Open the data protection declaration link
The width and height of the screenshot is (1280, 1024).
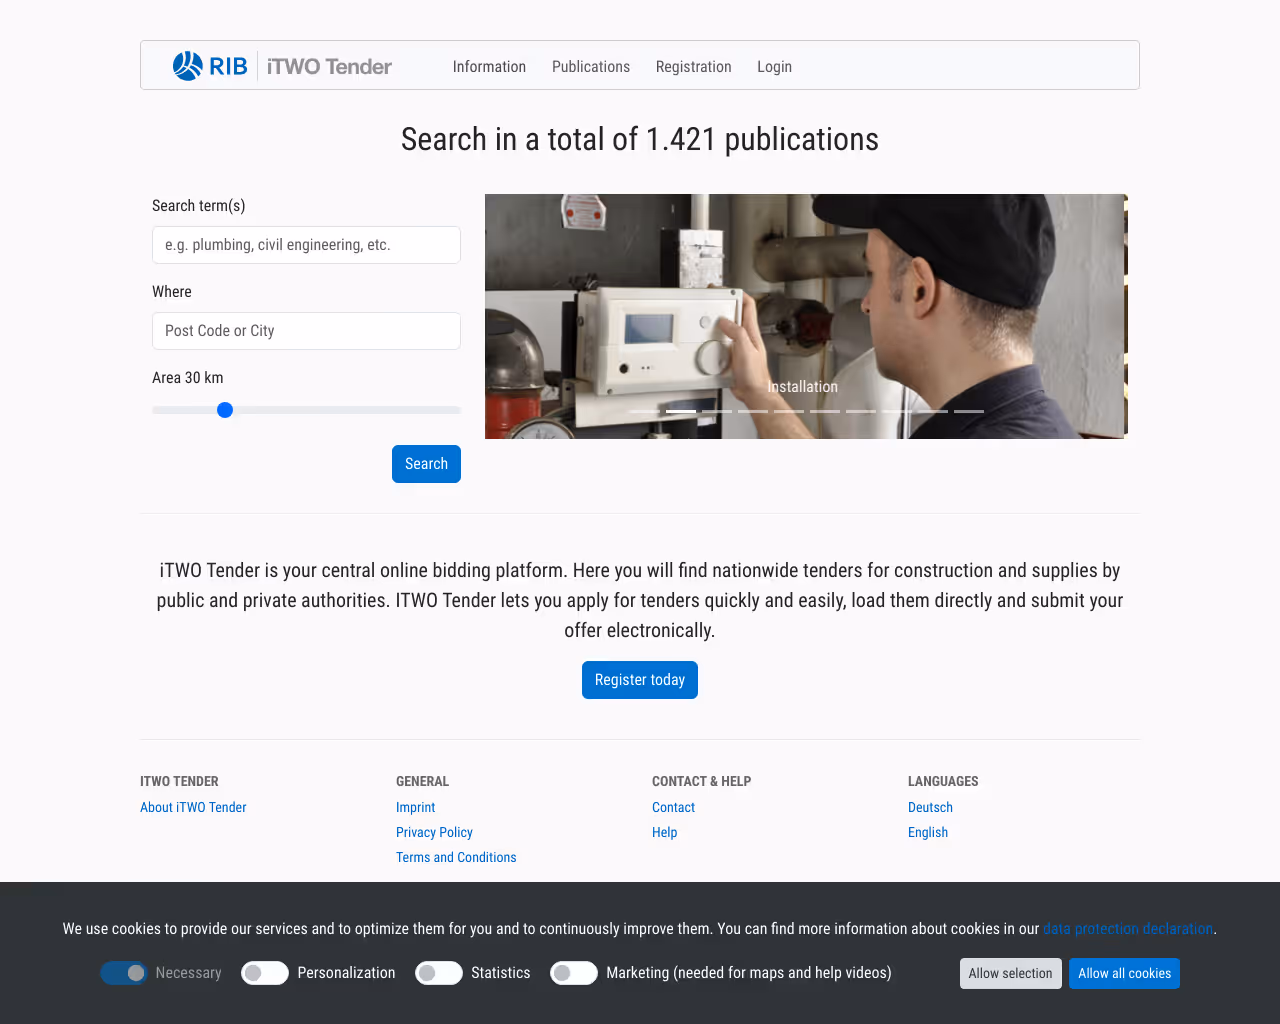pos(1127,929)
